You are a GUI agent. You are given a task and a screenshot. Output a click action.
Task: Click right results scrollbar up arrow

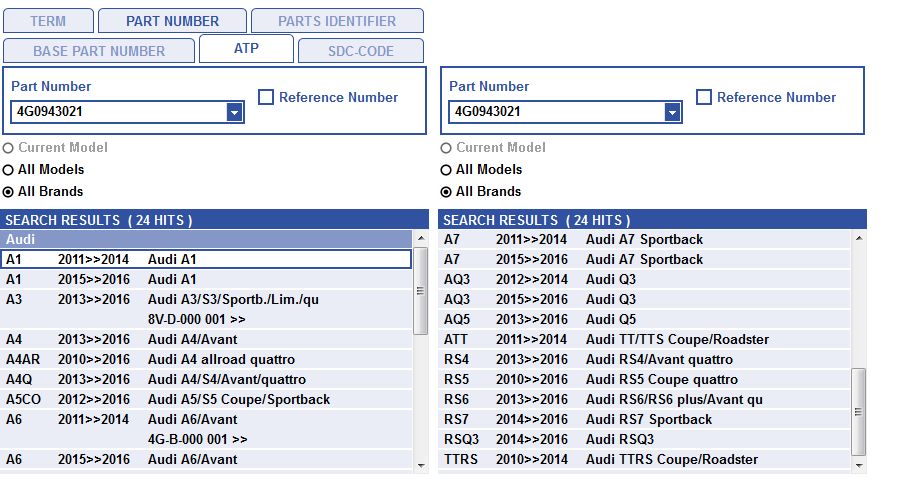(859, 238)
